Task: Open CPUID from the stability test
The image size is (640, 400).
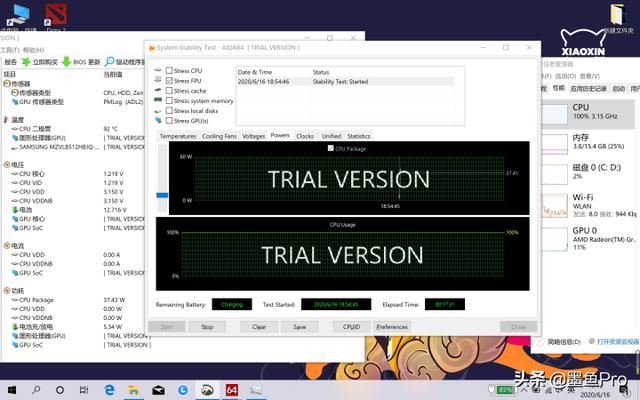Action: coord(351,327)
